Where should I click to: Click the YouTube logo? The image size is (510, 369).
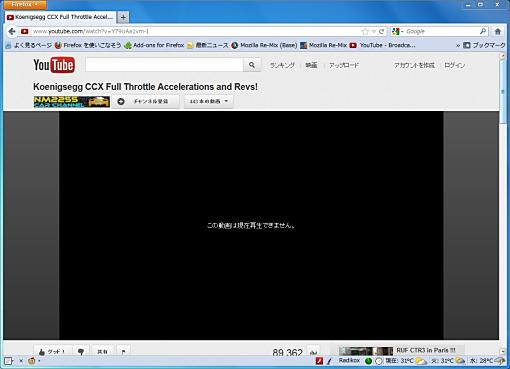tap(54, 65)
